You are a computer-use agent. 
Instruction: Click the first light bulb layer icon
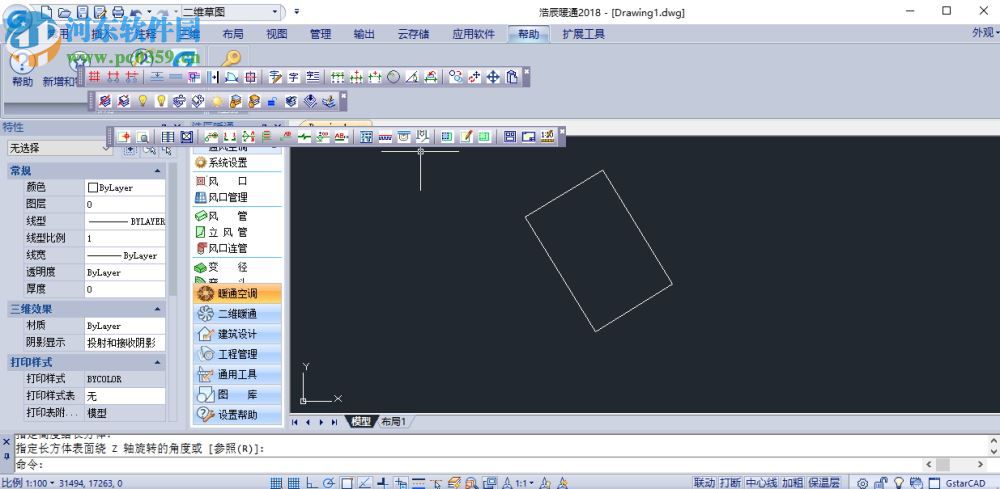pyautogui.click(x=143, y=101)
